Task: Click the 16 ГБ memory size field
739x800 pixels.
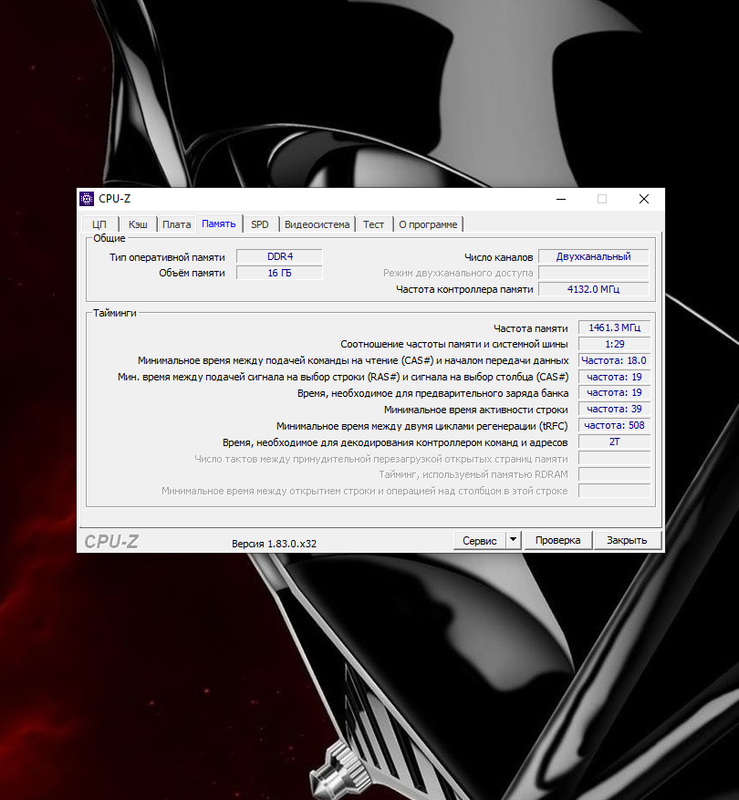Action: [x=280, y=273]
